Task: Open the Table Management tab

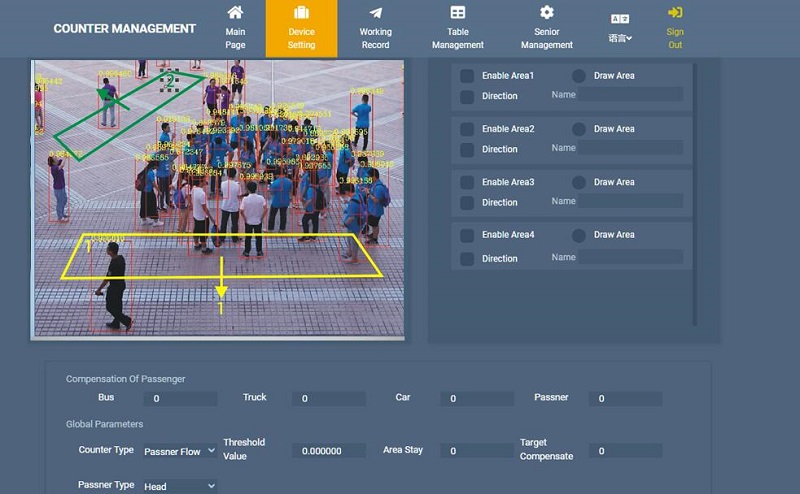Action: pyautogui.click(x=458, y=28)
